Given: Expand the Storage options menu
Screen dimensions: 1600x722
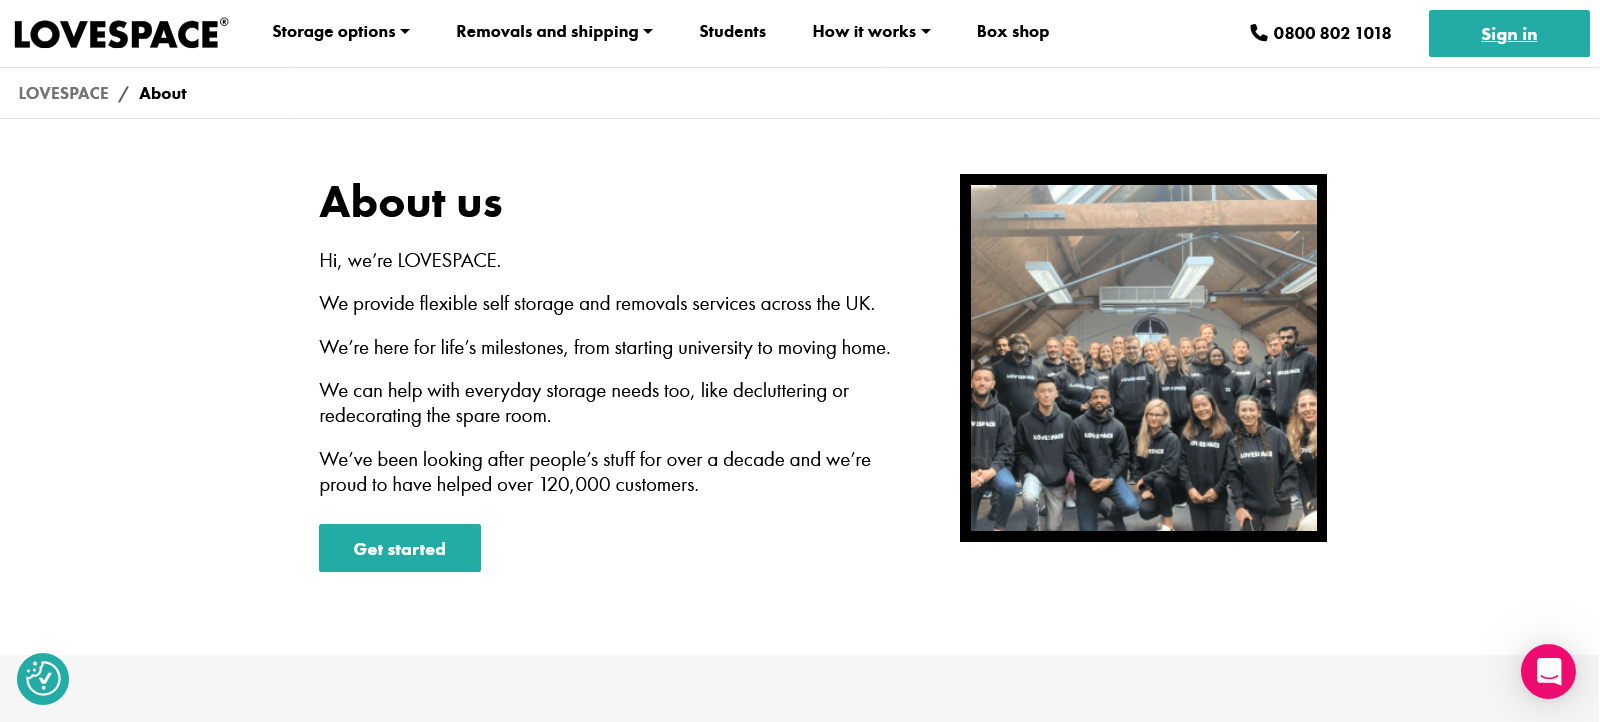Looking at the screenshot, I should [334, 32].
